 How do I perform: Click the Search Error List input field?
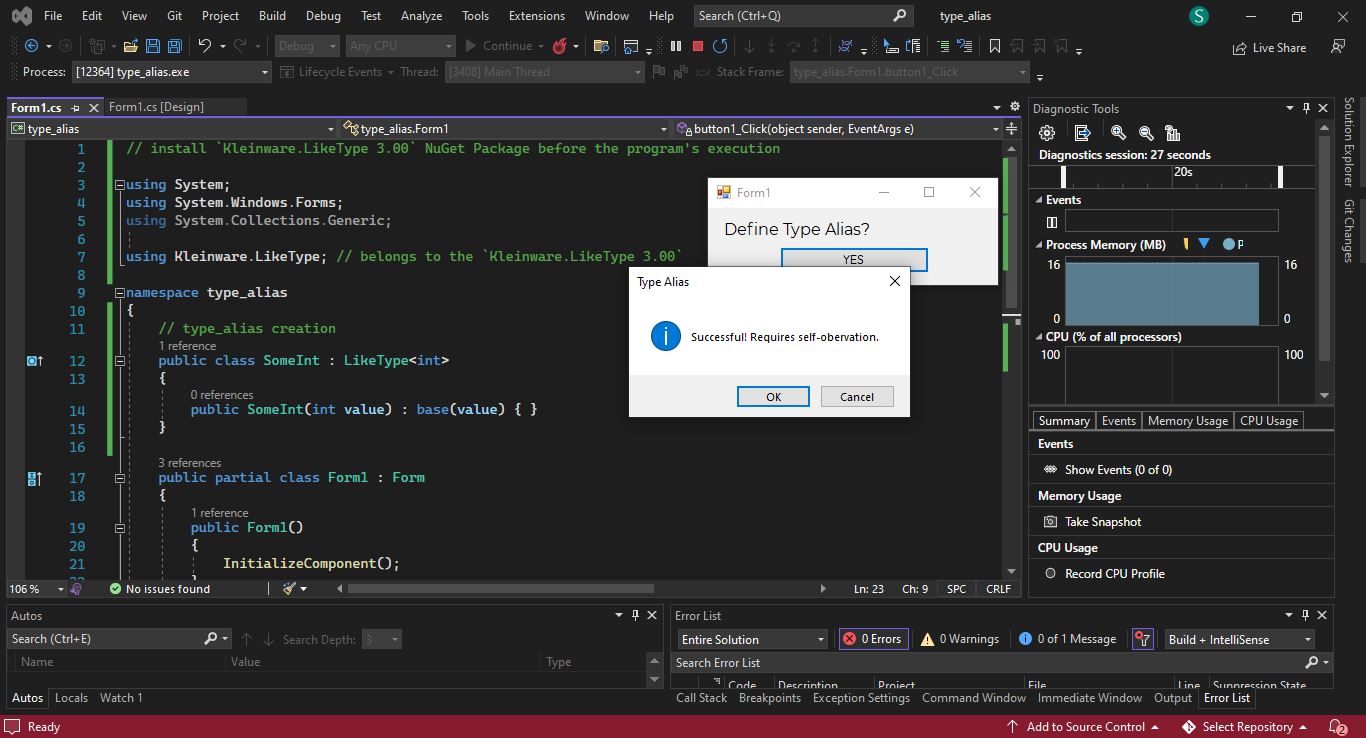988,663
